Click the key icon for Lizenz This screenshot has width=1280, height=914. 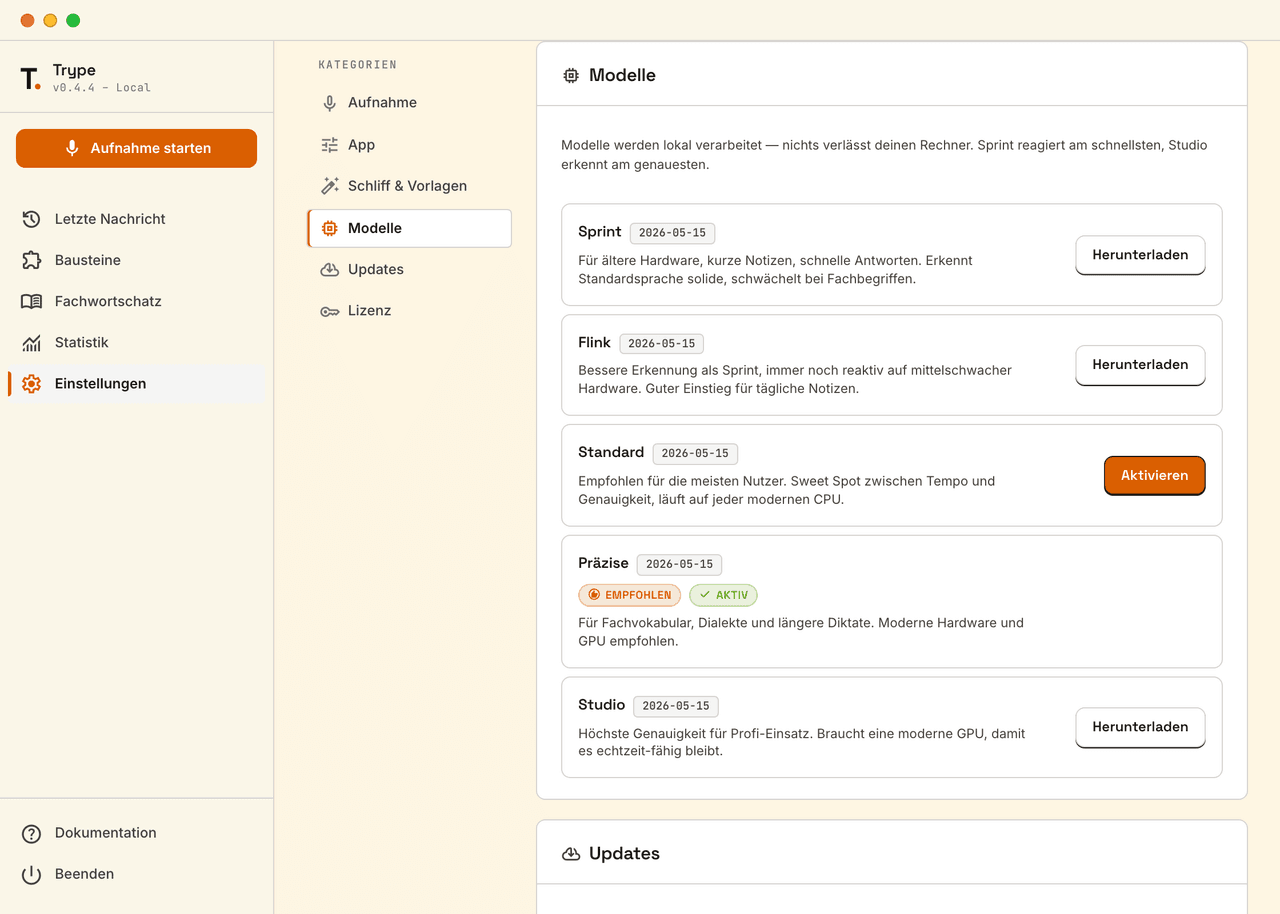(x=330, y=311)
